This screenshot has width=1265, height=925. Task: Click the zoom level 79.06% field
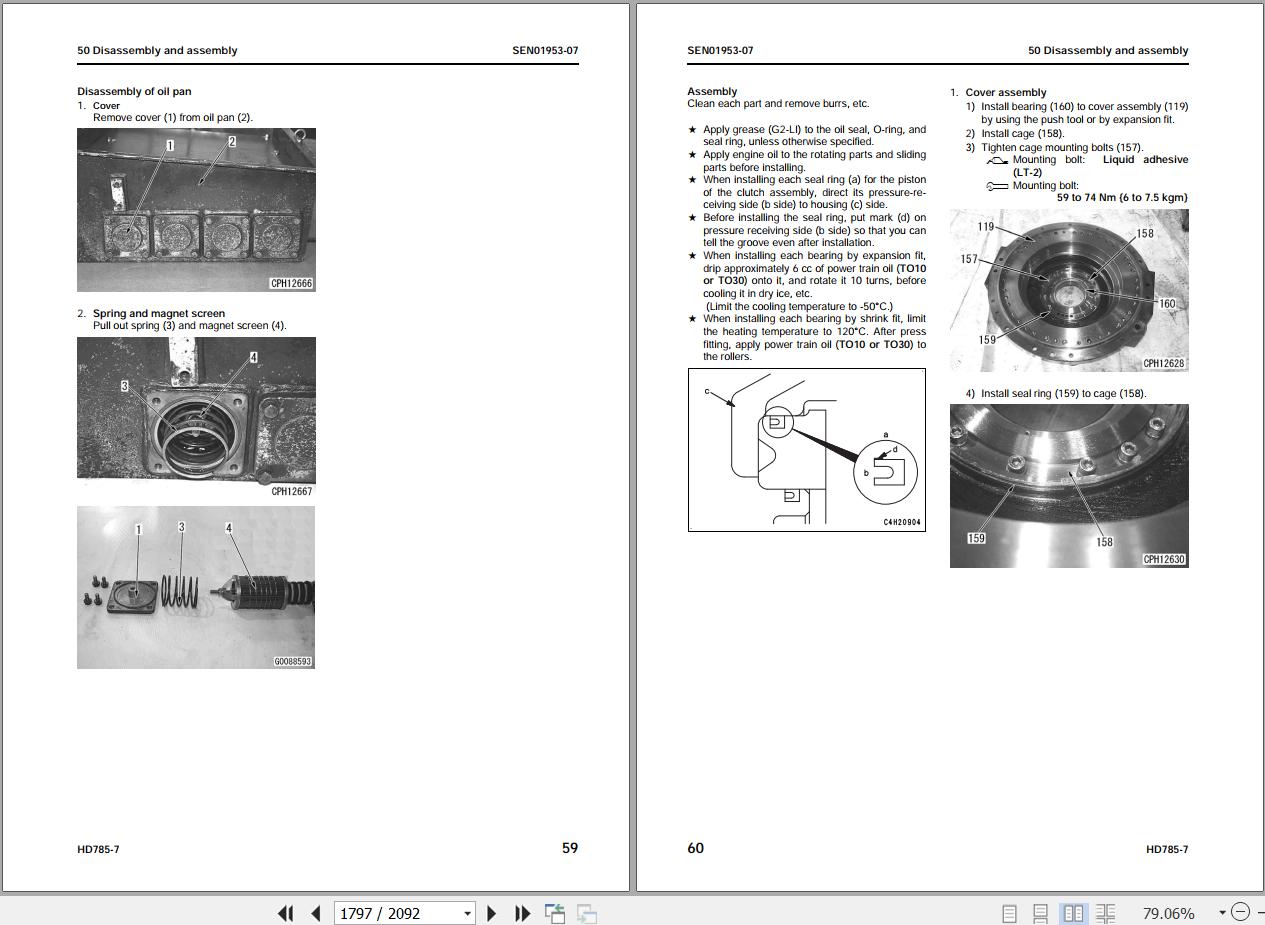[x=1168, y=913]
